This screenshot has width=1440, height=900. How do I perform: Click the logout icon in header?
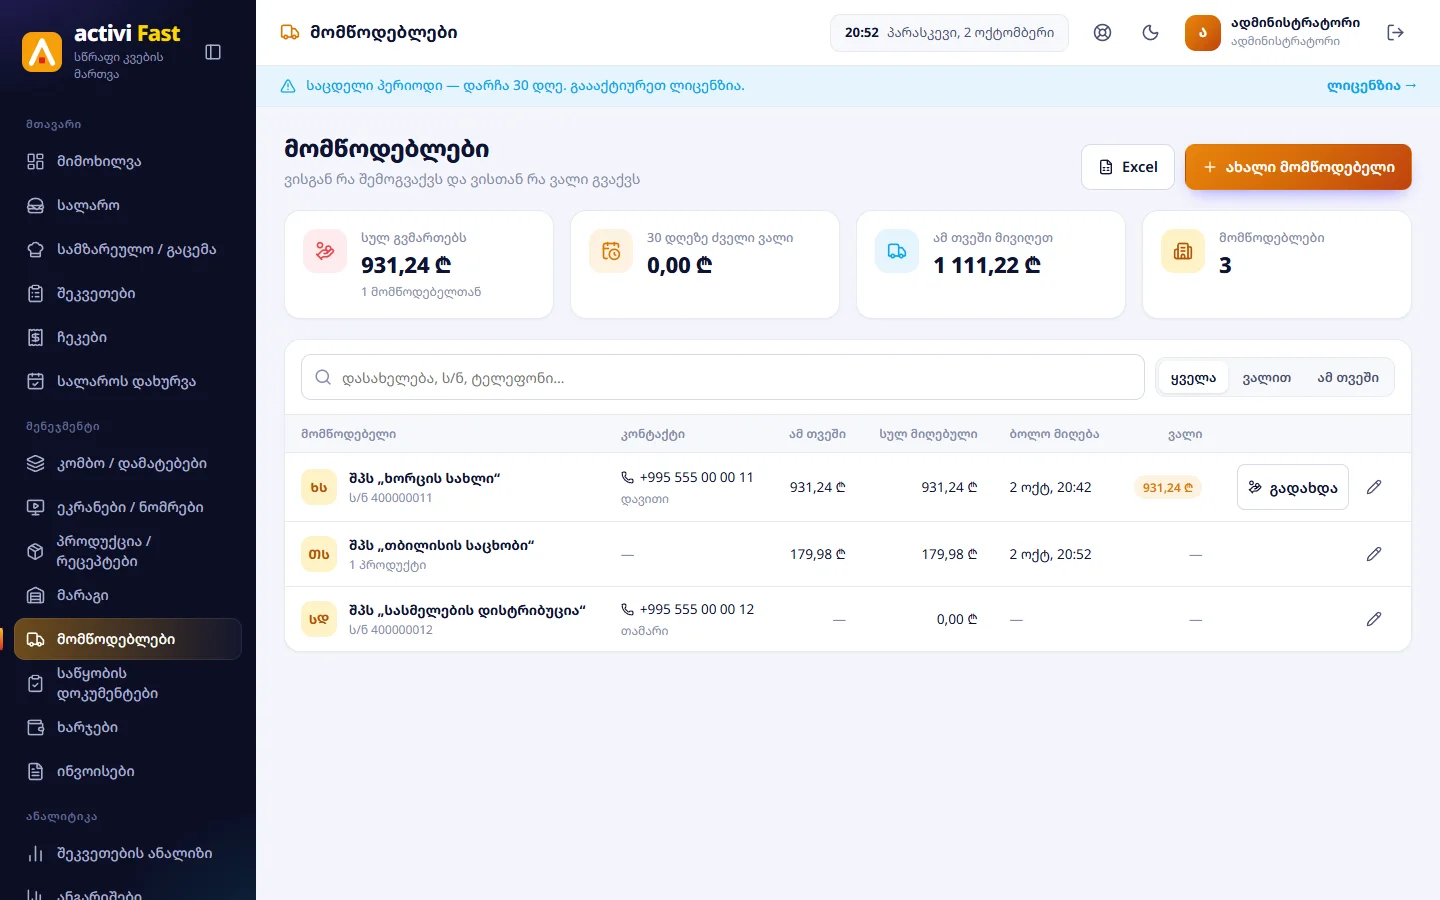pyautogui.click(x=1396, y=32)
